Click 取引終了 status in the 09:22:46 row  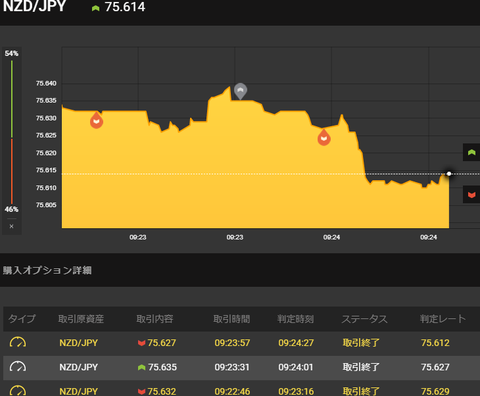(x=361, y=391)
